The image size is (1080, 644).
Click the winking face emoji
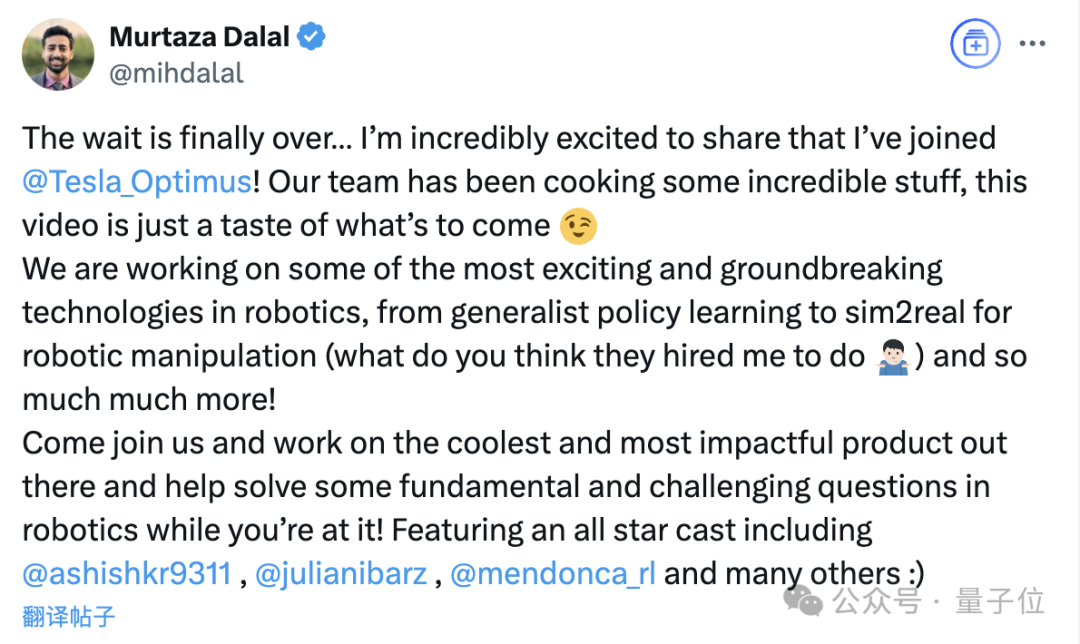click(x=581, y=226)
